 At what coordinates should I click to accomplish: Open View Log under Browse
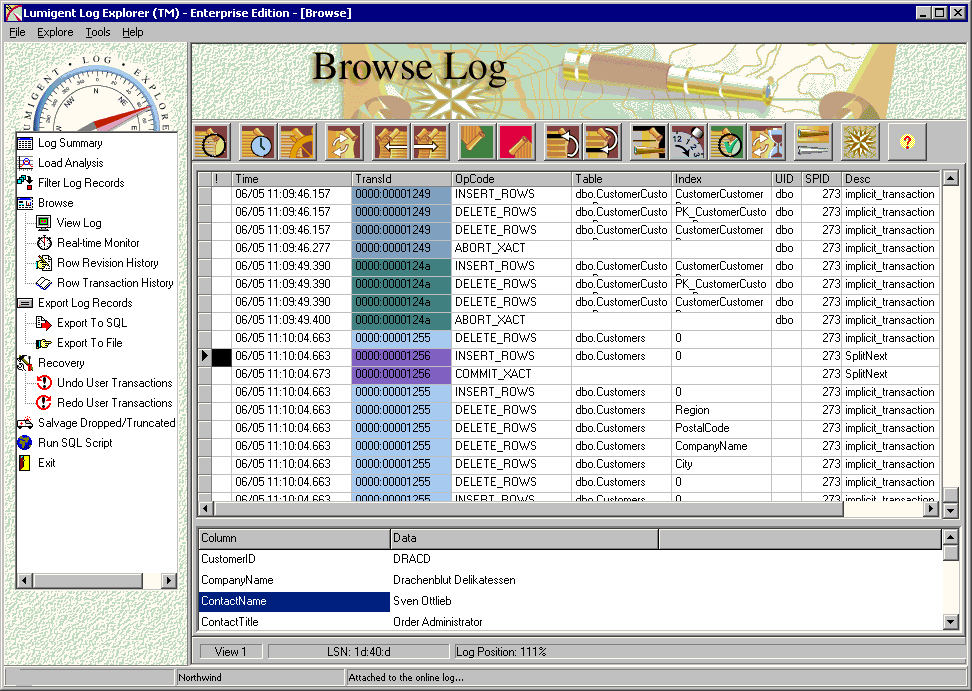pyautogui.click(x=79, y=222)
